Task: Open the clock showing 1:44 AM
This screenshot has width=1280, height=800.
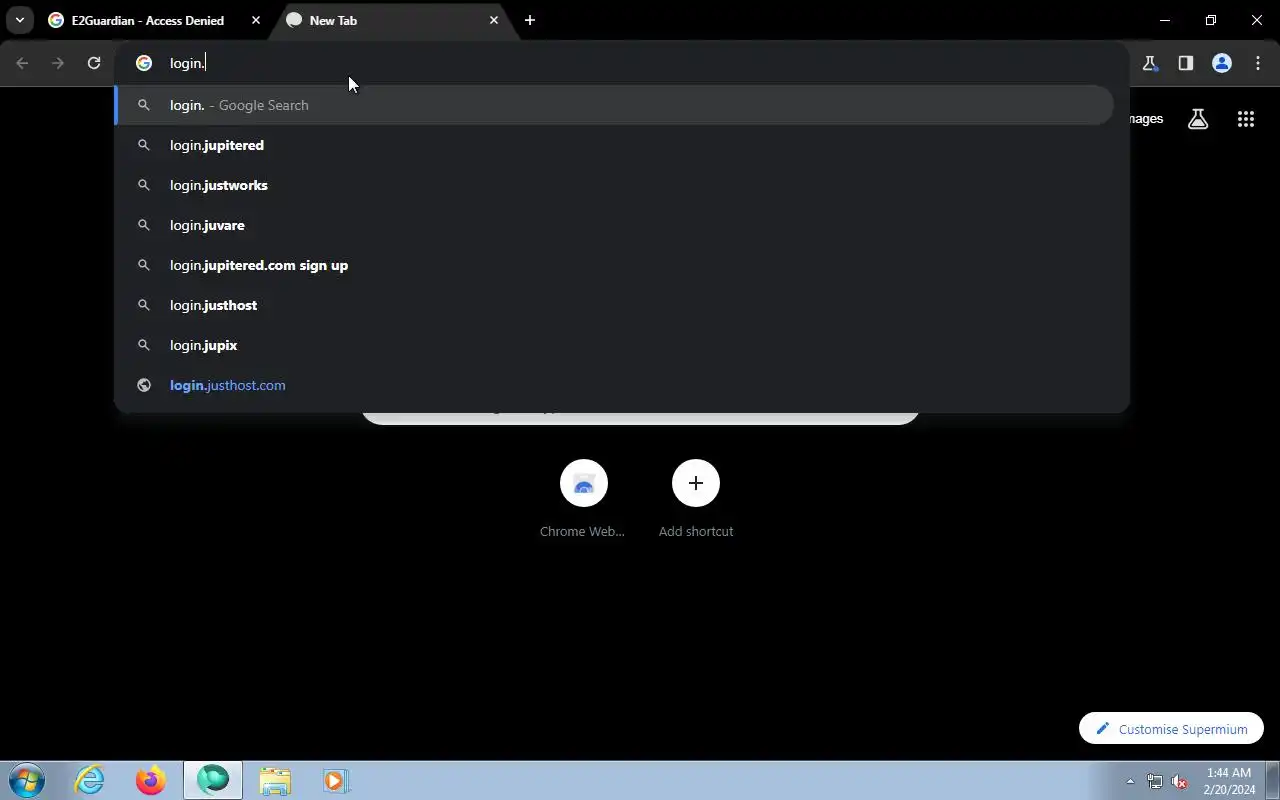Action: click(x=1229, y=781)
